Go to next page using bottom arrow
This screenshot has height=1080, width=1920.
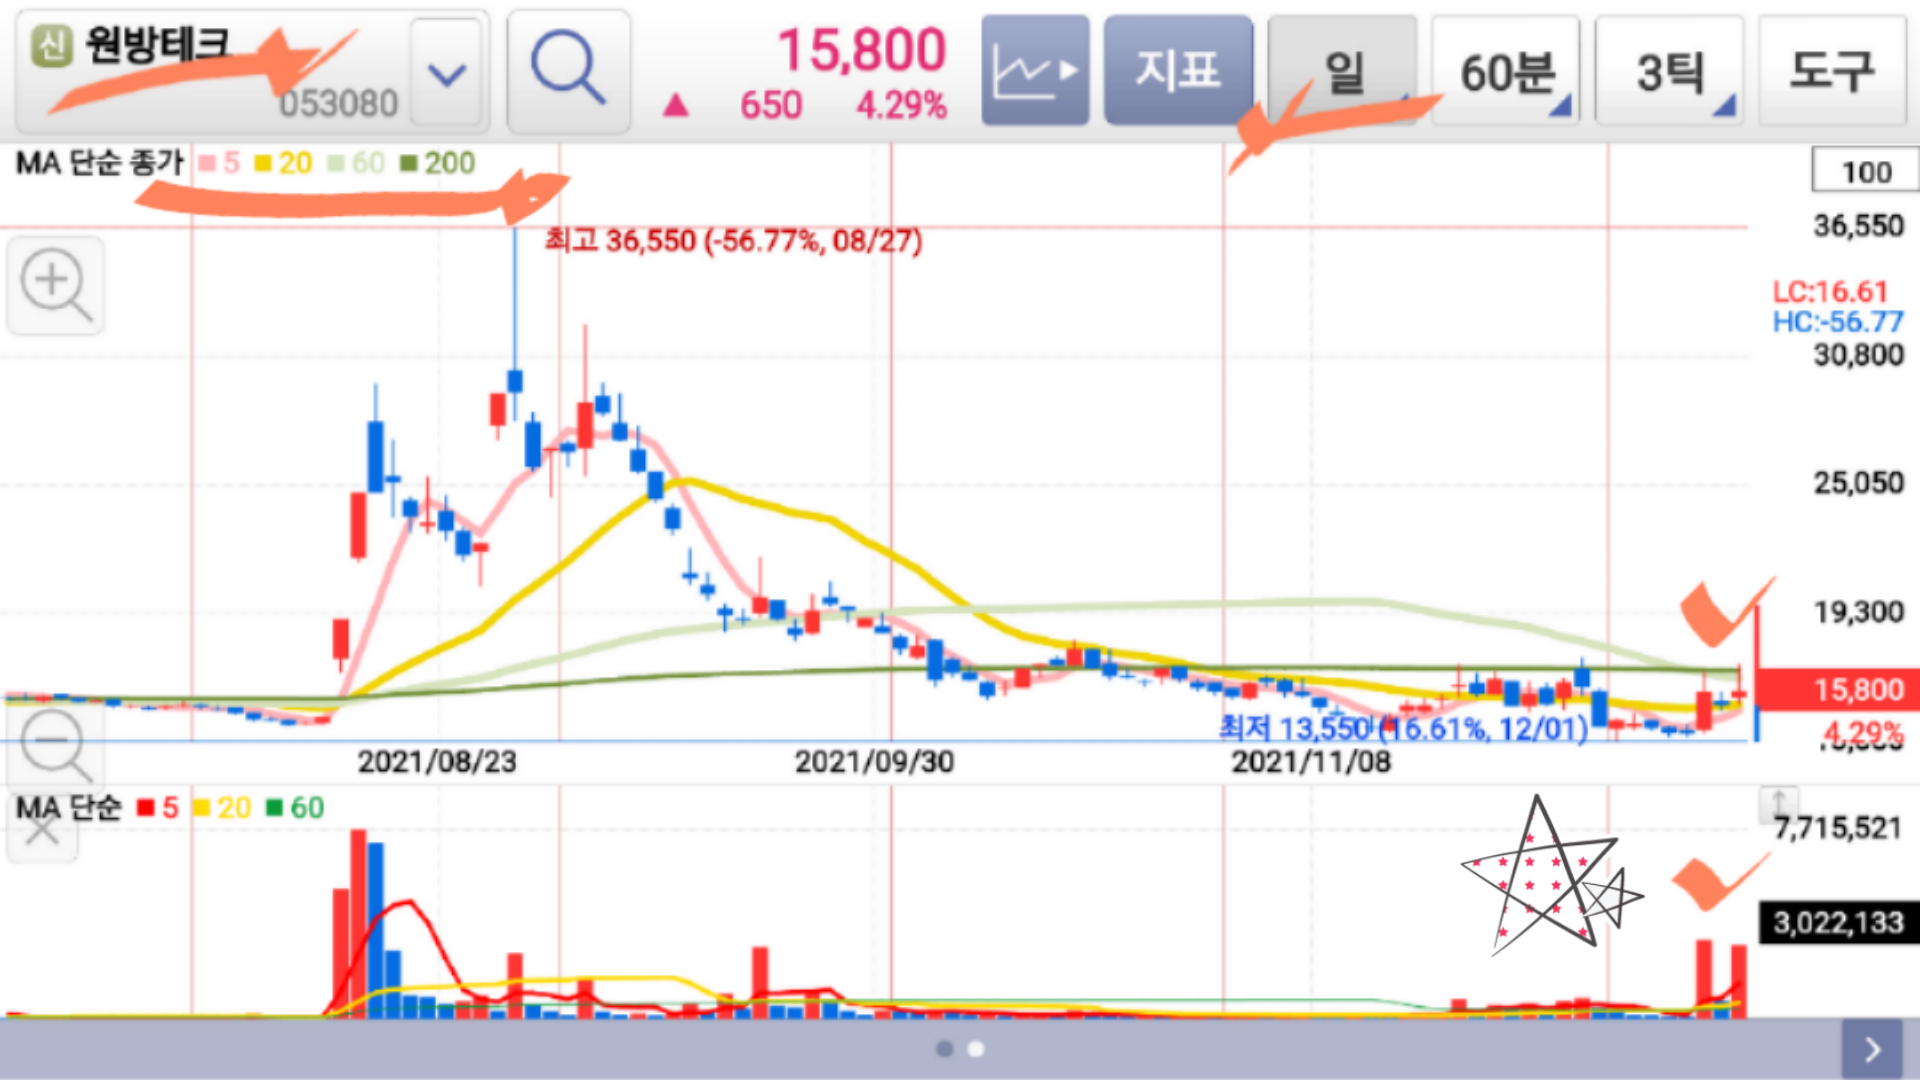1872,1049
